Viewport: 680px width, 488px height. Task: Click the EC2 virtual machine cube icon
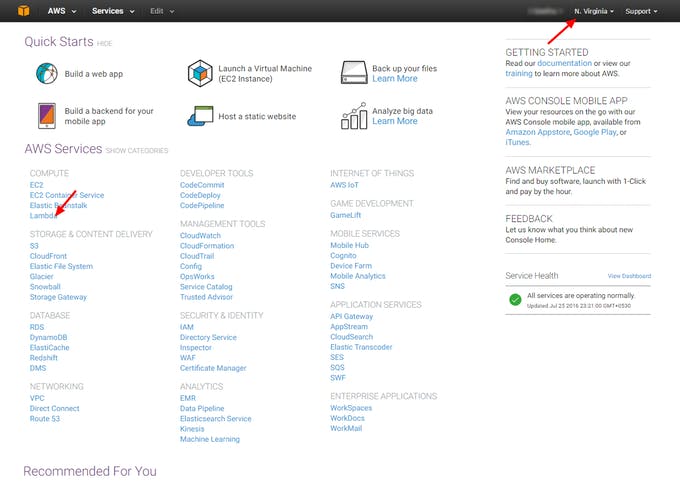pyautogui.click(x=200, y=73)
